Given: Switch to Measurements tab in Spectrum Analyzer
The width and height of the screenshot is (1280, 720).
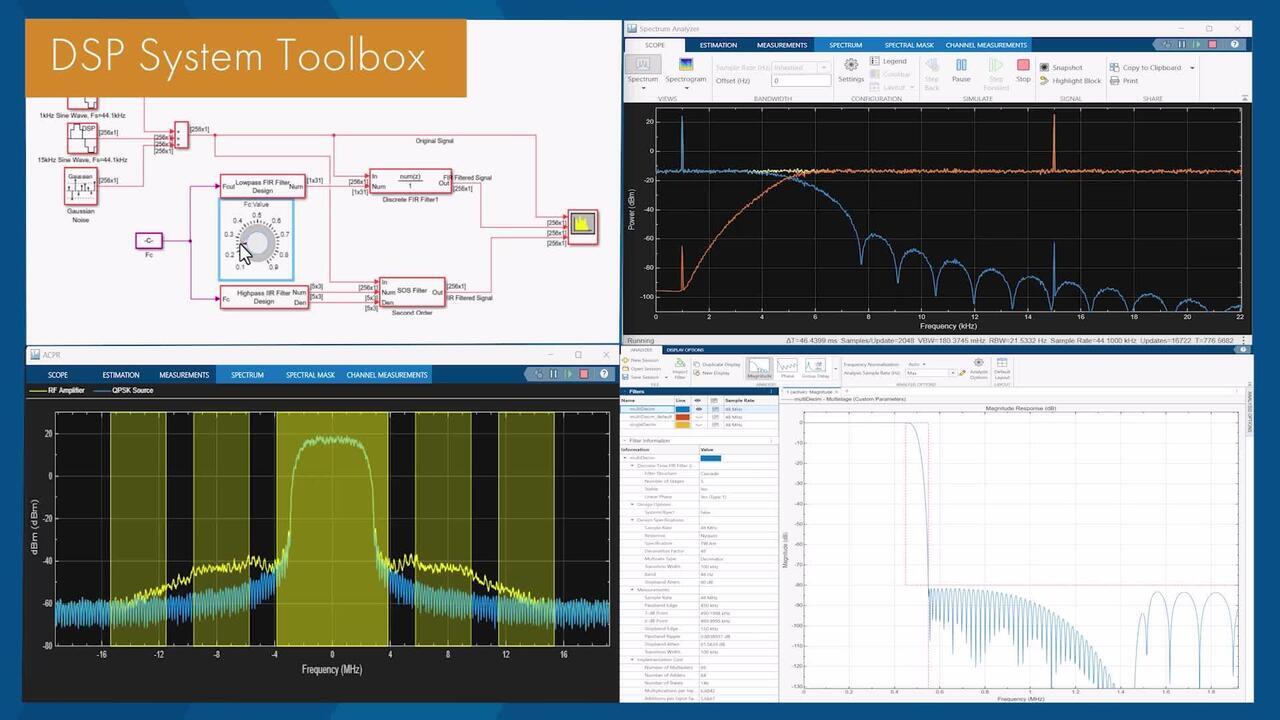Looking at the screenshot, I should 782,45.
